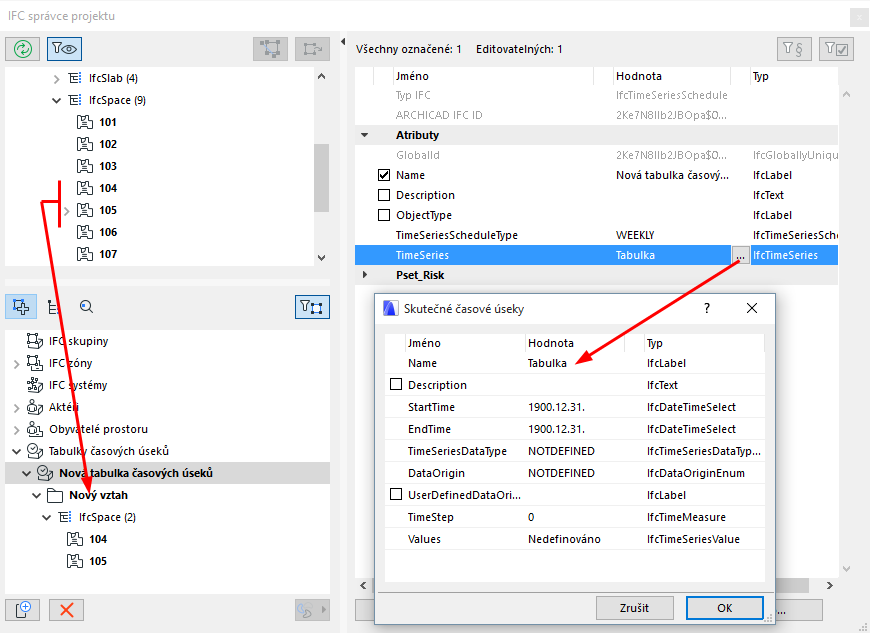870x633 pixels.
Task: Collapse Nová tabulka časových úseků node
Action: click(26, 473)
